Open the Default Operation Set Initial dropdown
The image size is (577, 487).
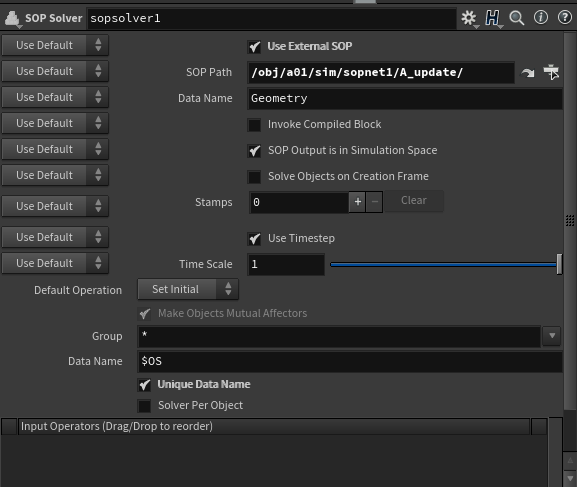click(188, 289)
